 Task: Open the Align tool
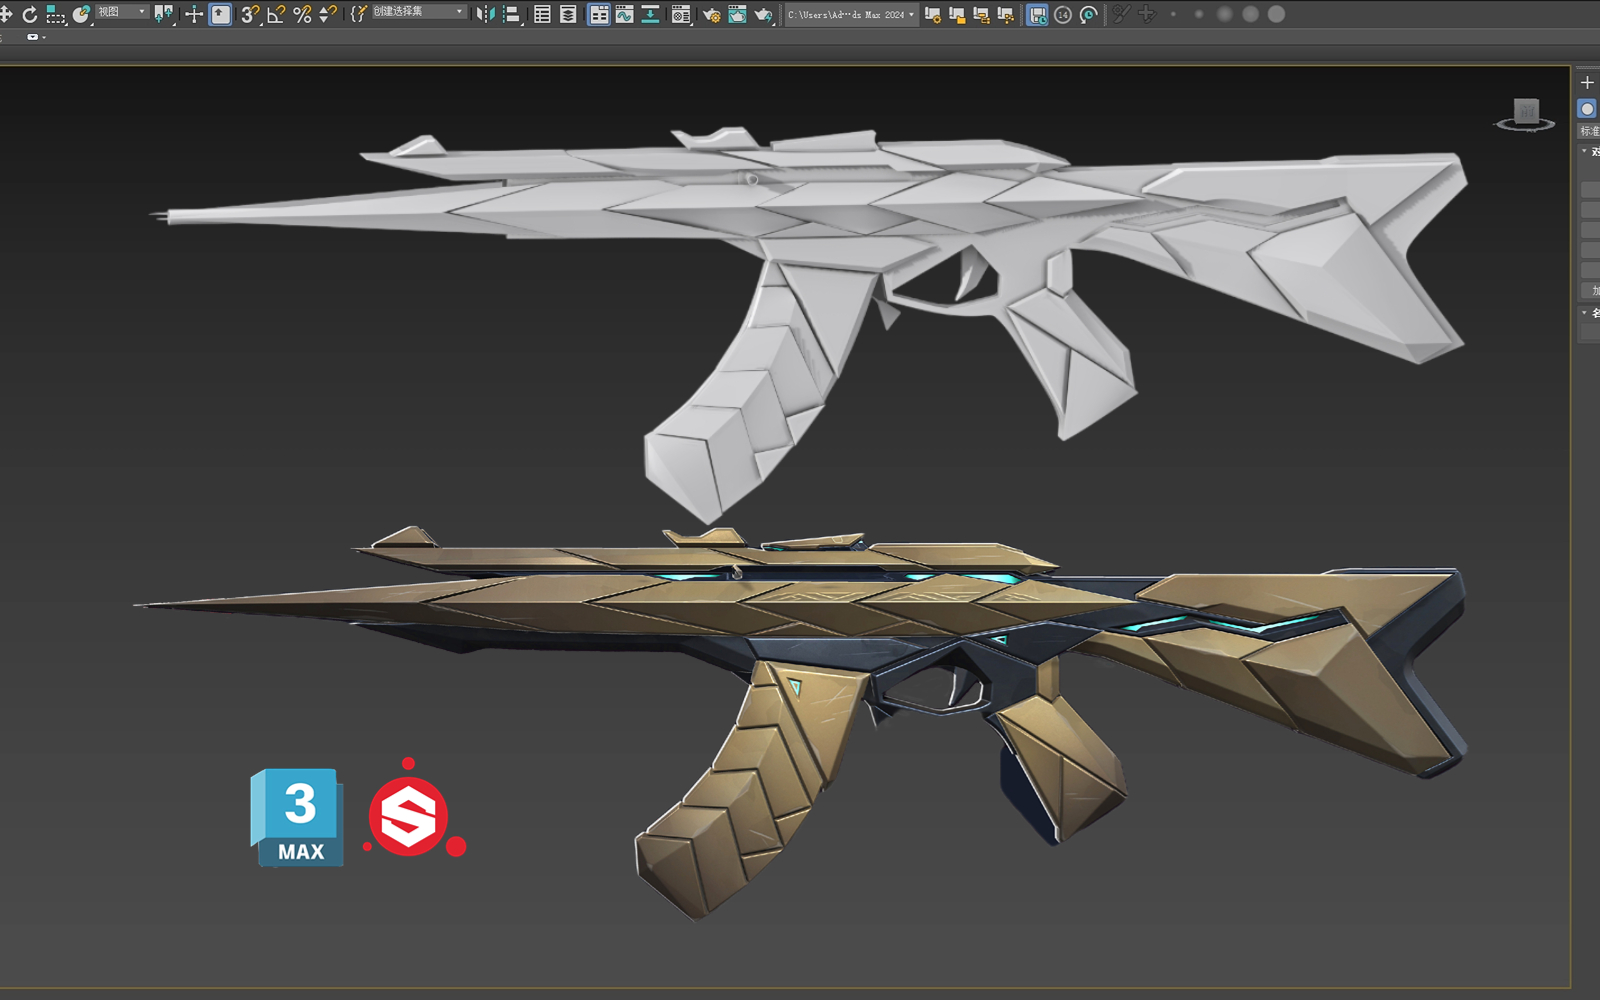coord(511,14)
